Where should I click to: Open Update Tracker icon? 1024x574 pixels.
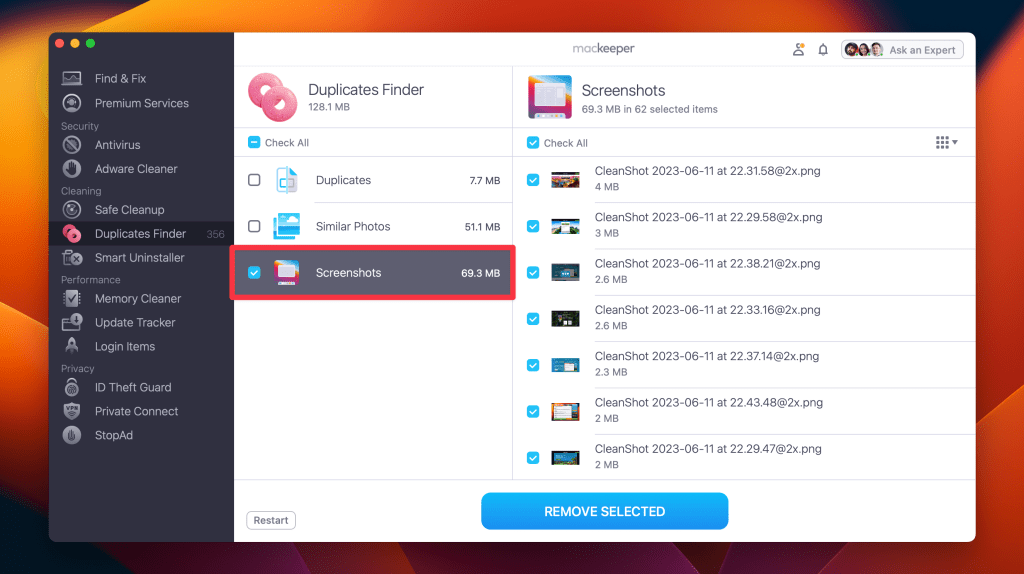point(72,322)
